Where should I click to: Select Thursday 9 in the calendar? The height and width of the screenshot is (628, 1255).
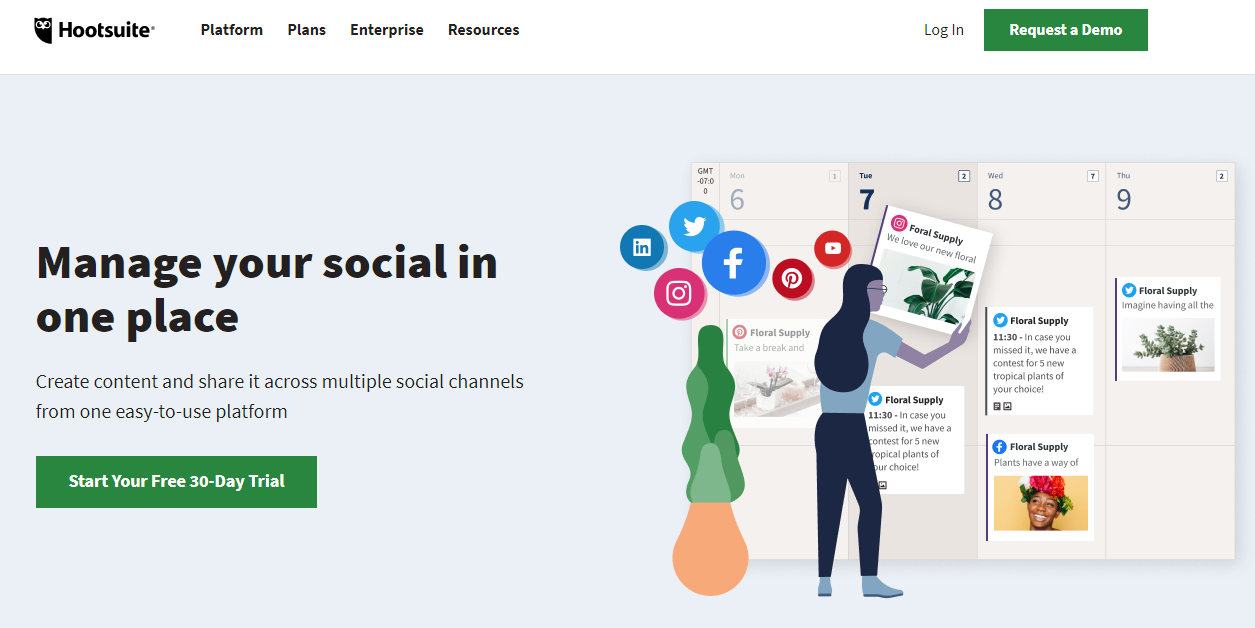click(1124, 200)
